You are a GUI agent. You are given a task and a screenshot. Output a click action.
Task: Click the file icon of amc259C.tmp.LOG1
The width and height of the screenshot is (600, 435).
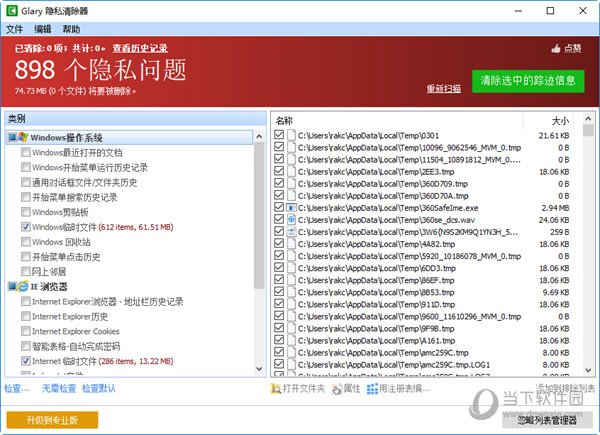pos(292,364)
